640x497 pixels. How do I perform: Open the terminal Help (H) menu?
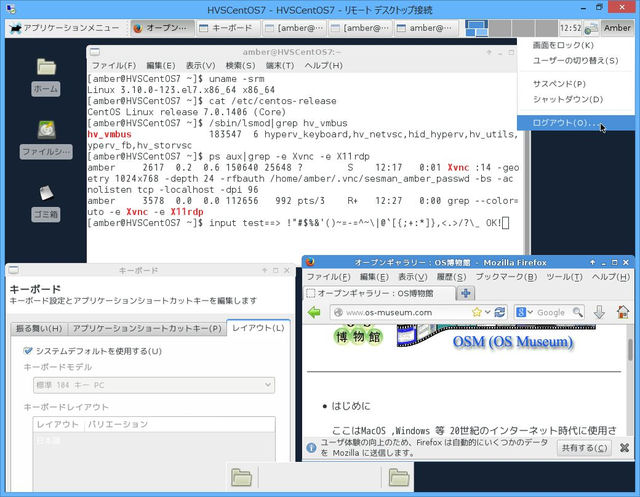point(323,65)
